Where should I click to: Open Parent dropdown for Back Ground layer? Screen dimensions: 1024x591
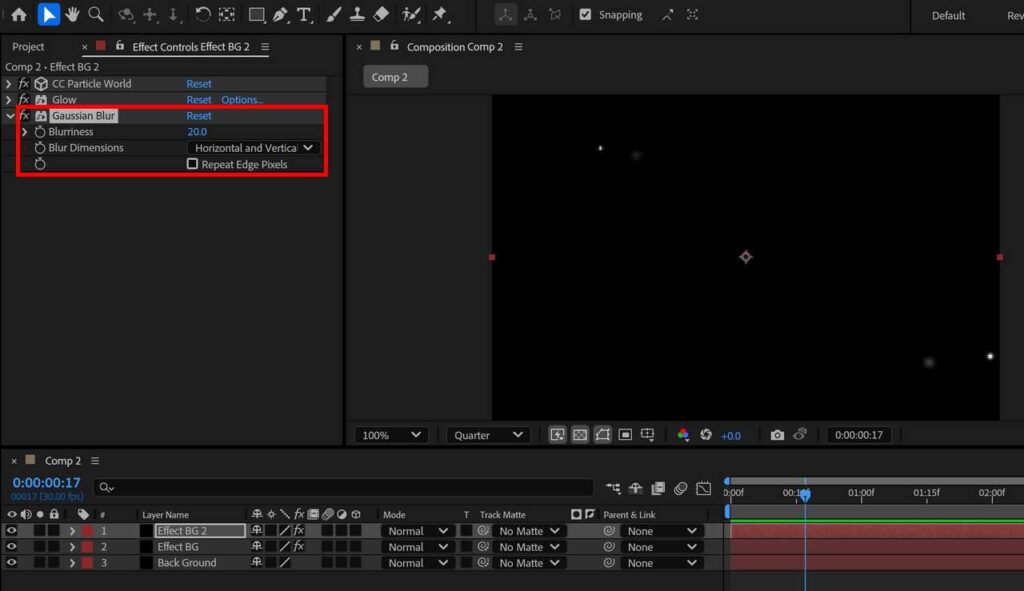tap(661, 563)
